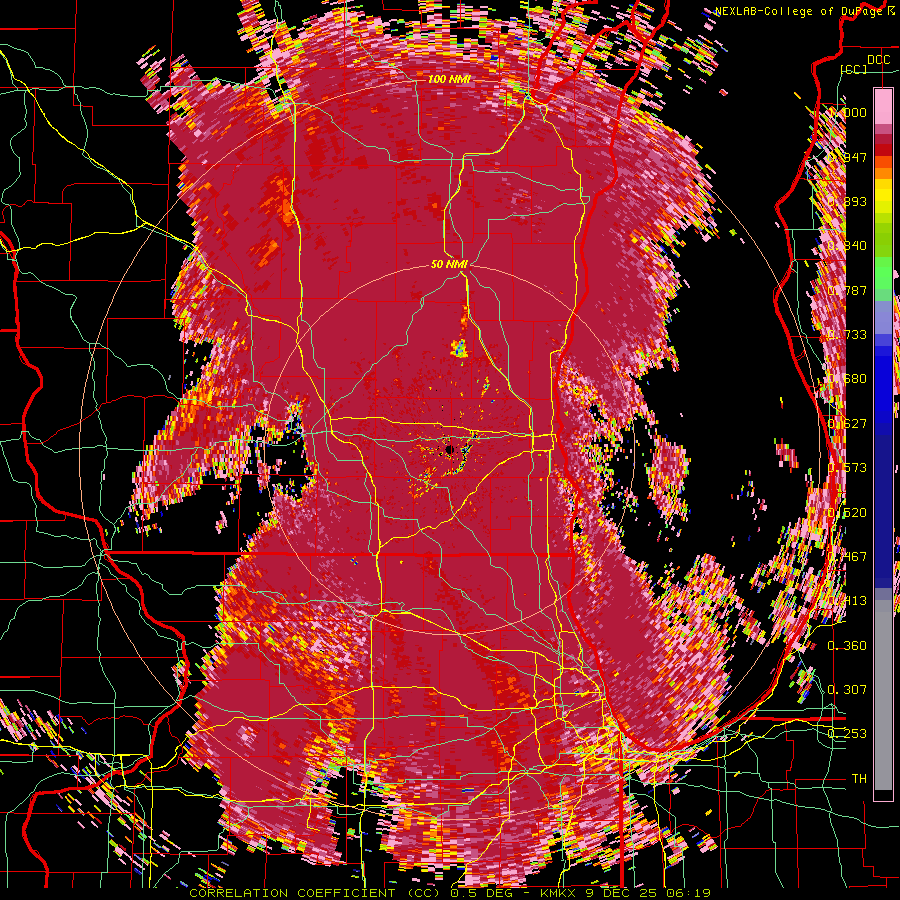Click the 0.520 scale value
Viewport: 900px width, 900px height.
[x=847, y=513]
